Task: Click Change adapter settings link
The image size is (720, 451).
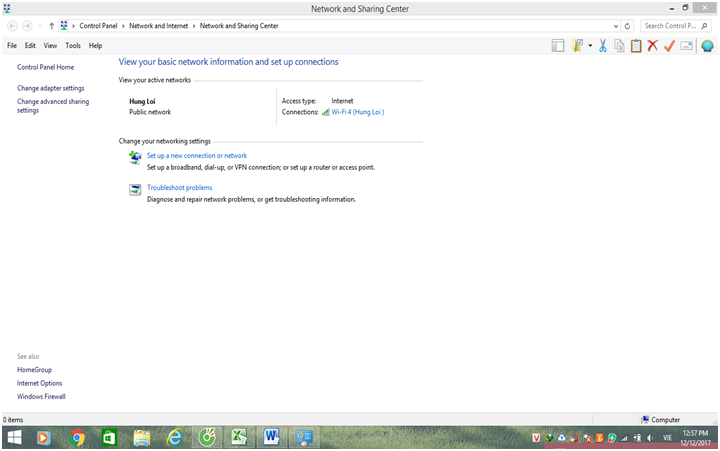Action: point(51,88)
